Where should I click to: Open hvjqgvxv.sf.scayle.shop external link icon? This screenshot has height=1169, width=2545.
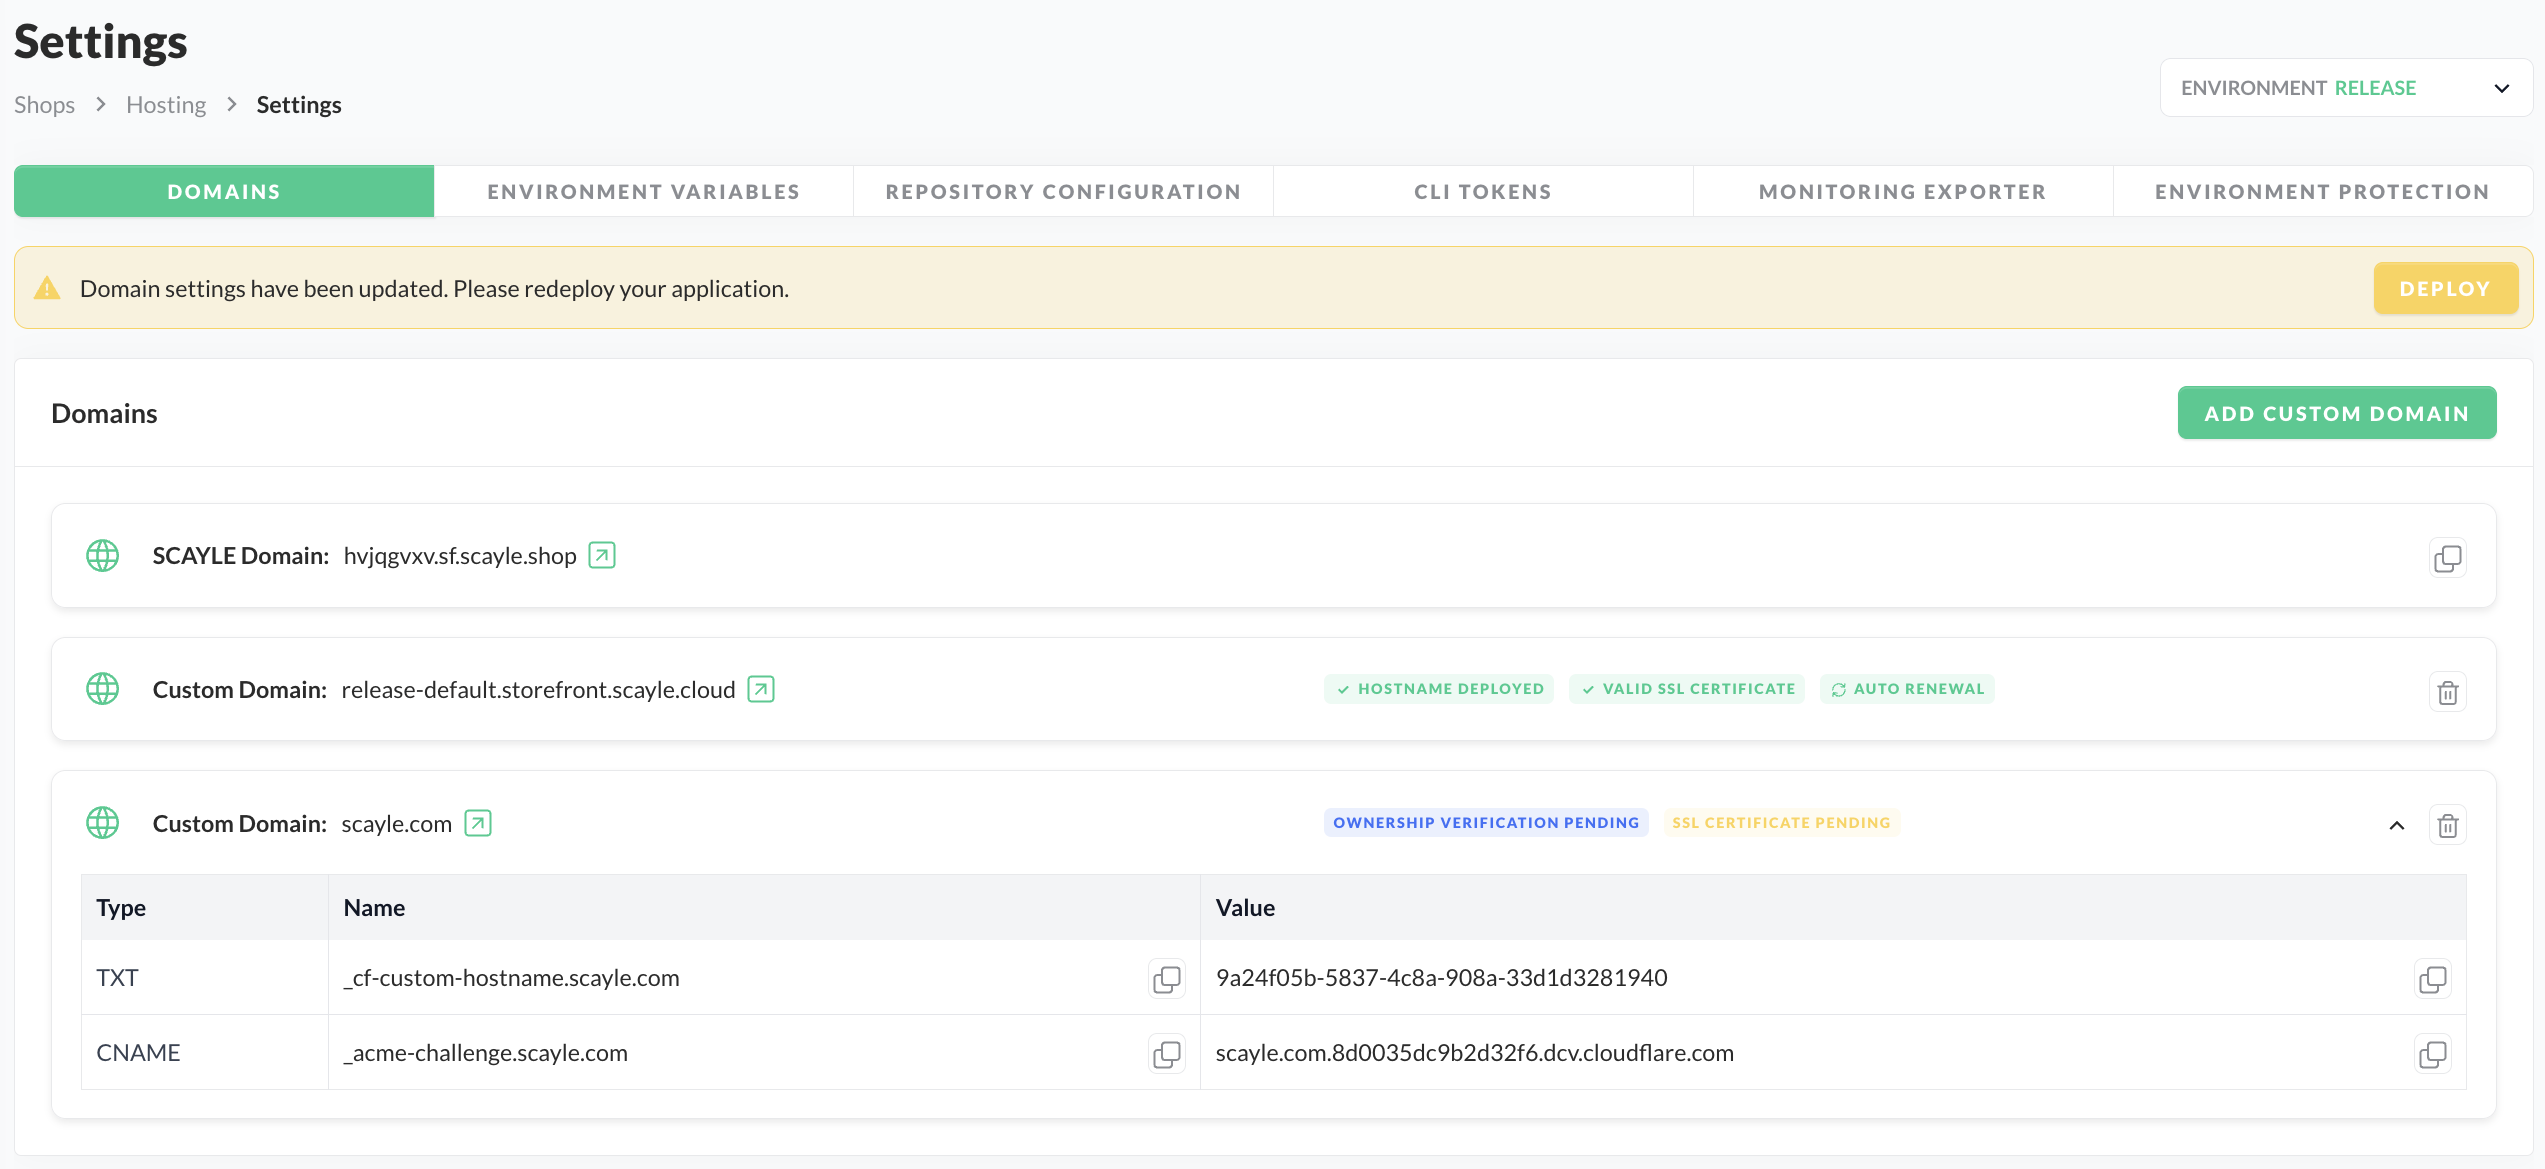click(x=602, y=555)
